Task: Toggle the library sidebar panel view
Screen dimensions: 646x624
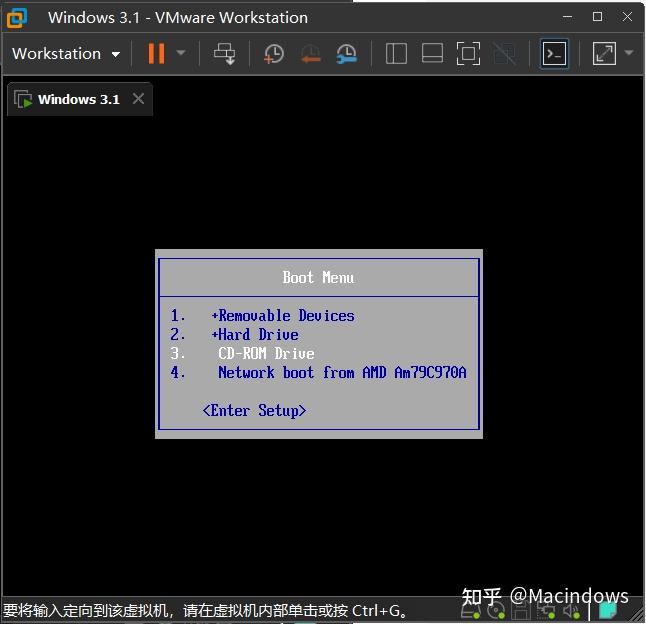Action: point(396,54)
